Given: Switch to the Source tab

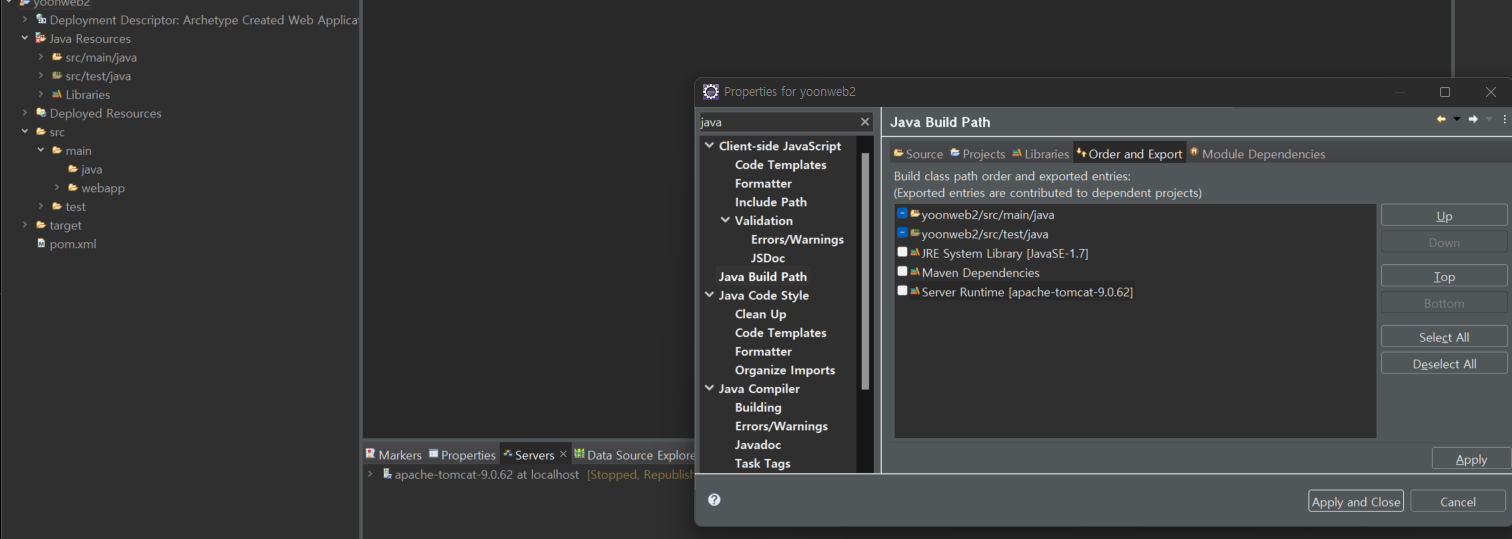Looking at the screenshot, I should (x=918, y=153).
